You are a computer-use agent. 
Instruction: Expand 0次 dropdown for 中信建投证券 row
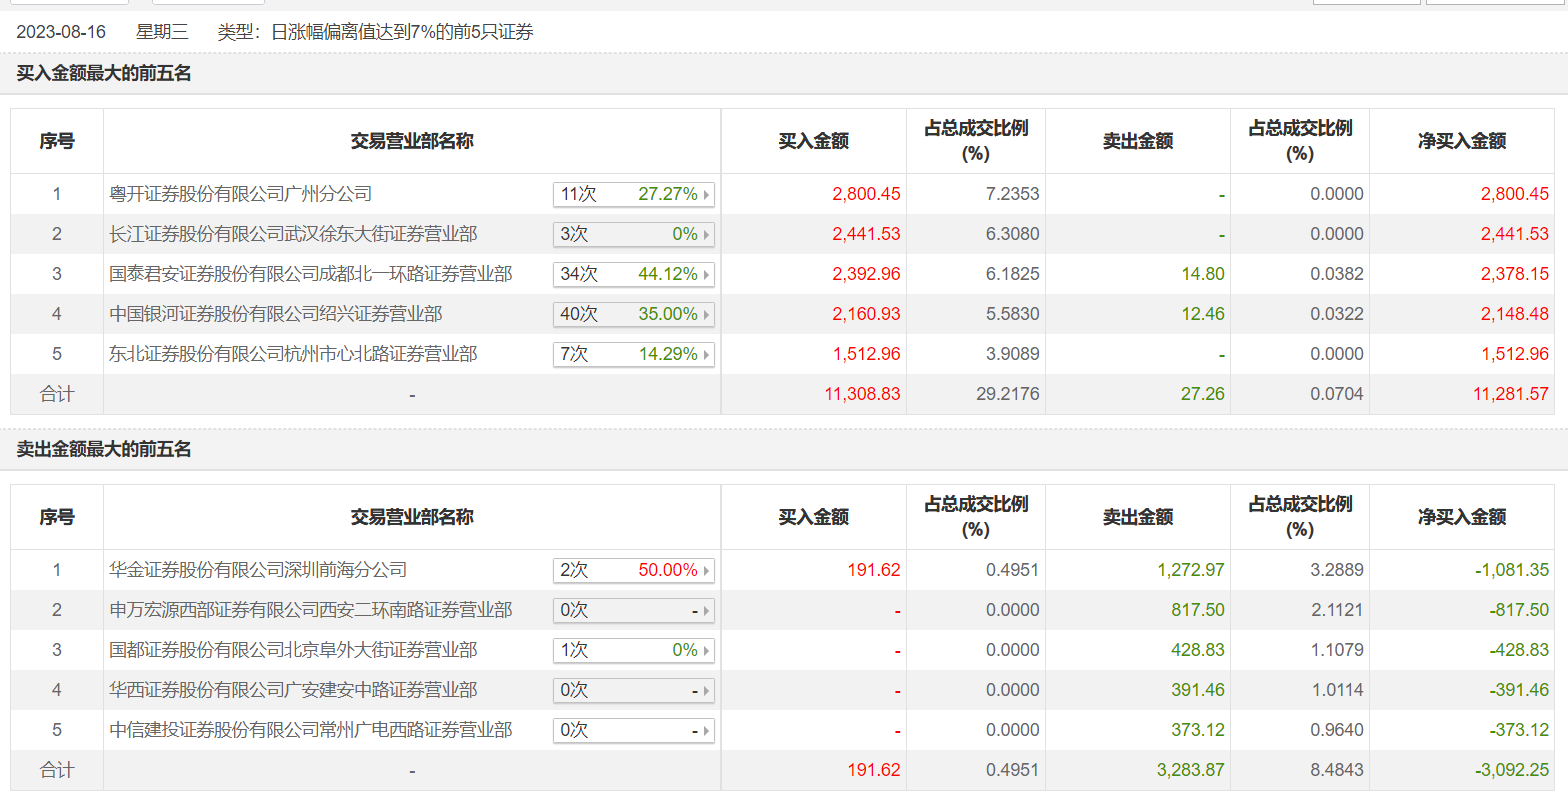tap(634, 730)
